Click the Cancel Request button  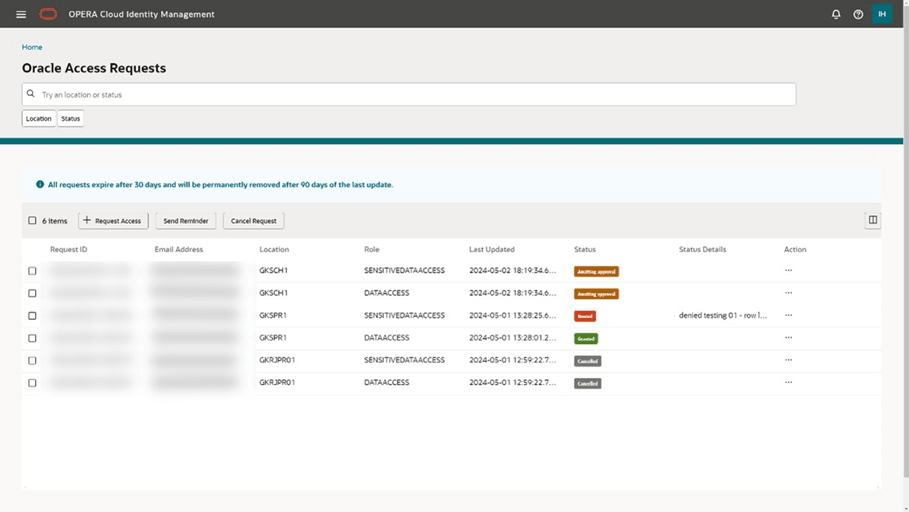pos(253,220)
